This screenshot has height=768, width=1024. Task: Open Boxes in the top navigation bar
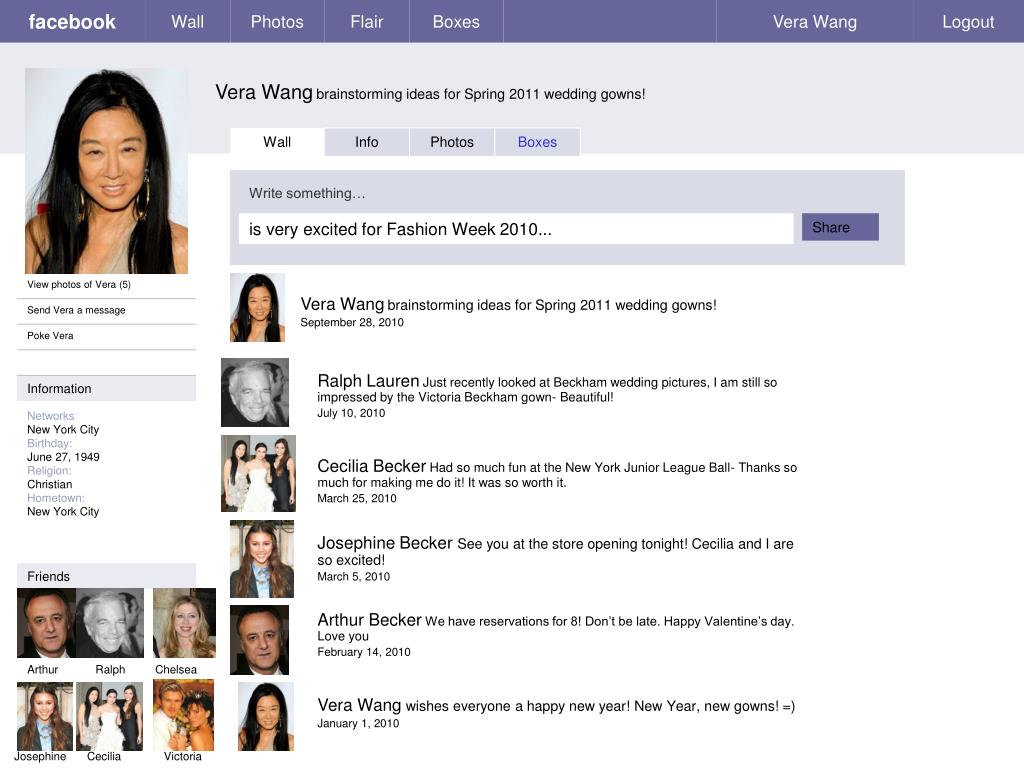456,22
